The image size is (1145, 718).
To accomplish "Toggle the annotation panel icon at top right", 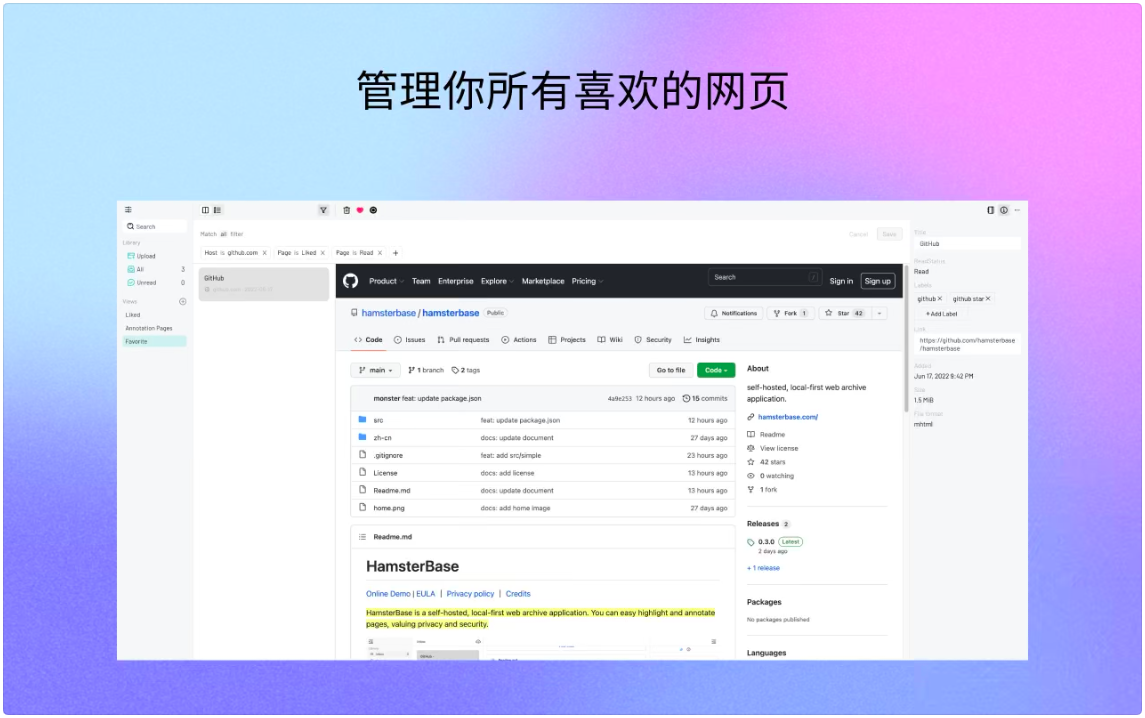I will [990, 210].
